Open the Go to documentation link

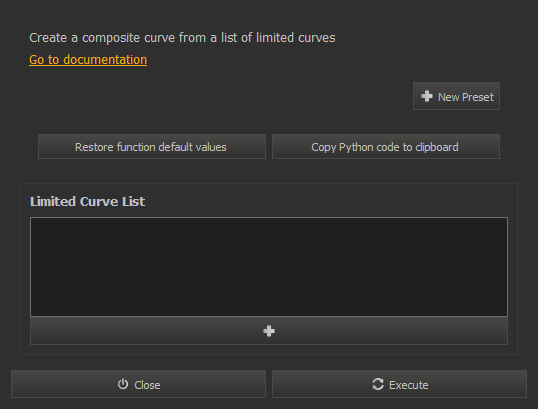(88, 60)
